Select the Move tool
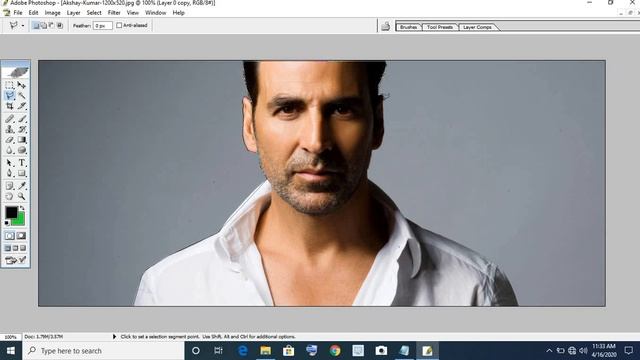 [x=22, y=85]
